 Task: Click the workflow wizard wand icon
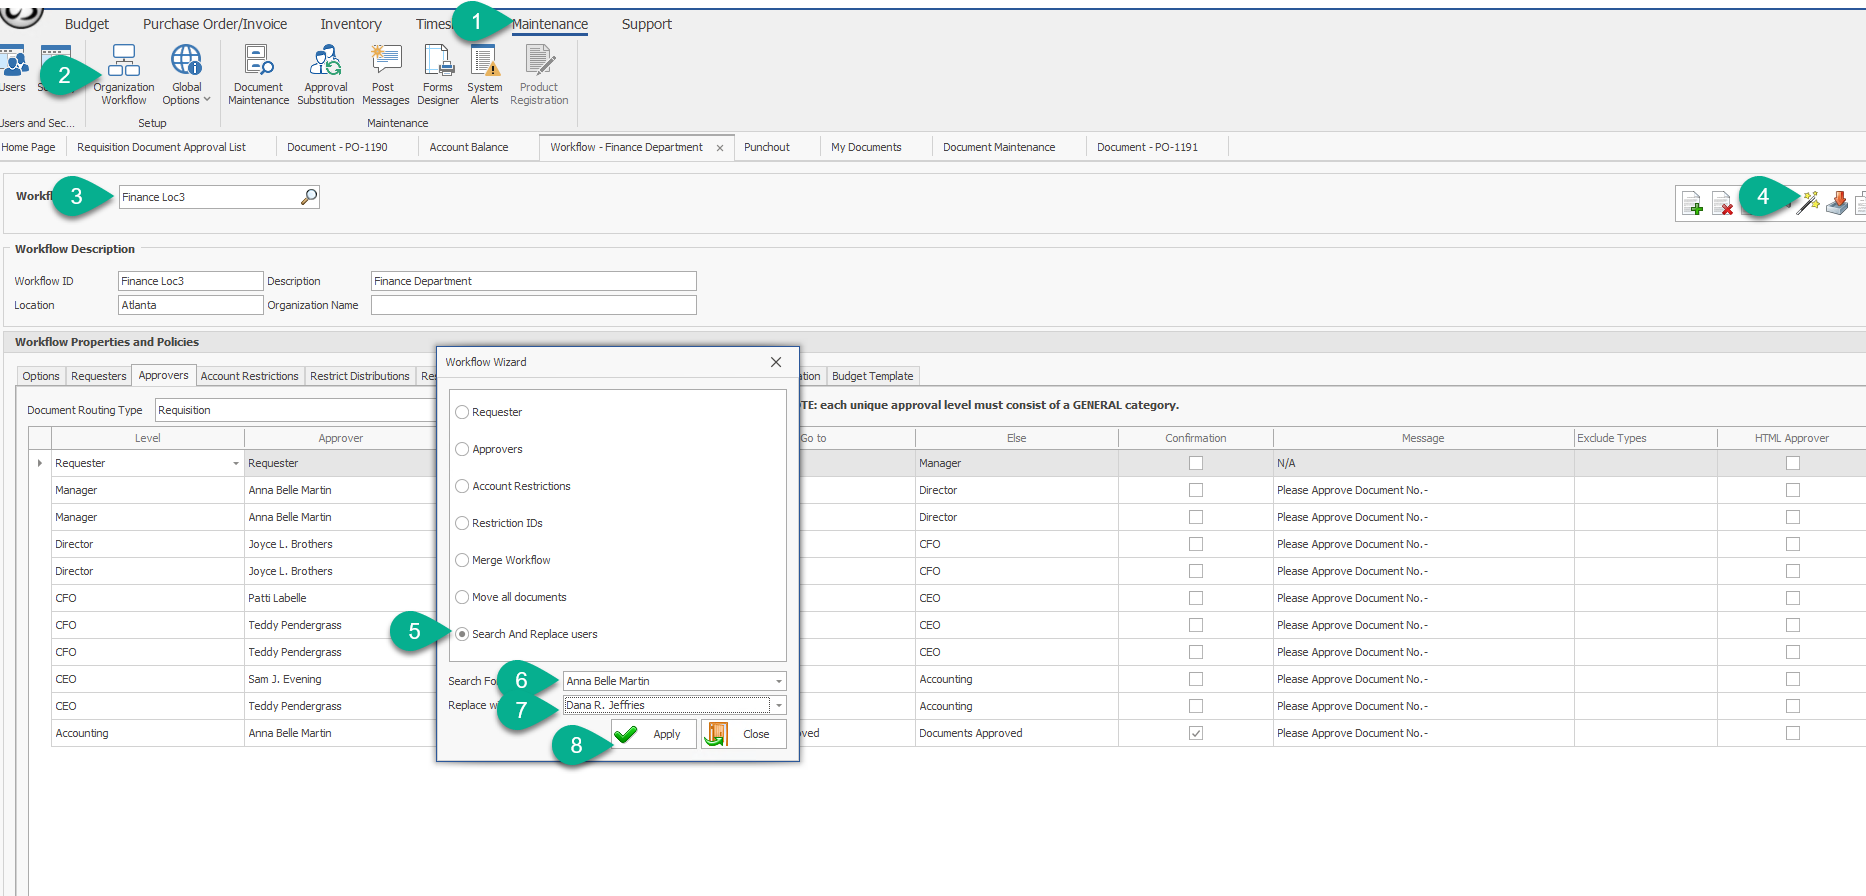click(x=1808, y=204)
